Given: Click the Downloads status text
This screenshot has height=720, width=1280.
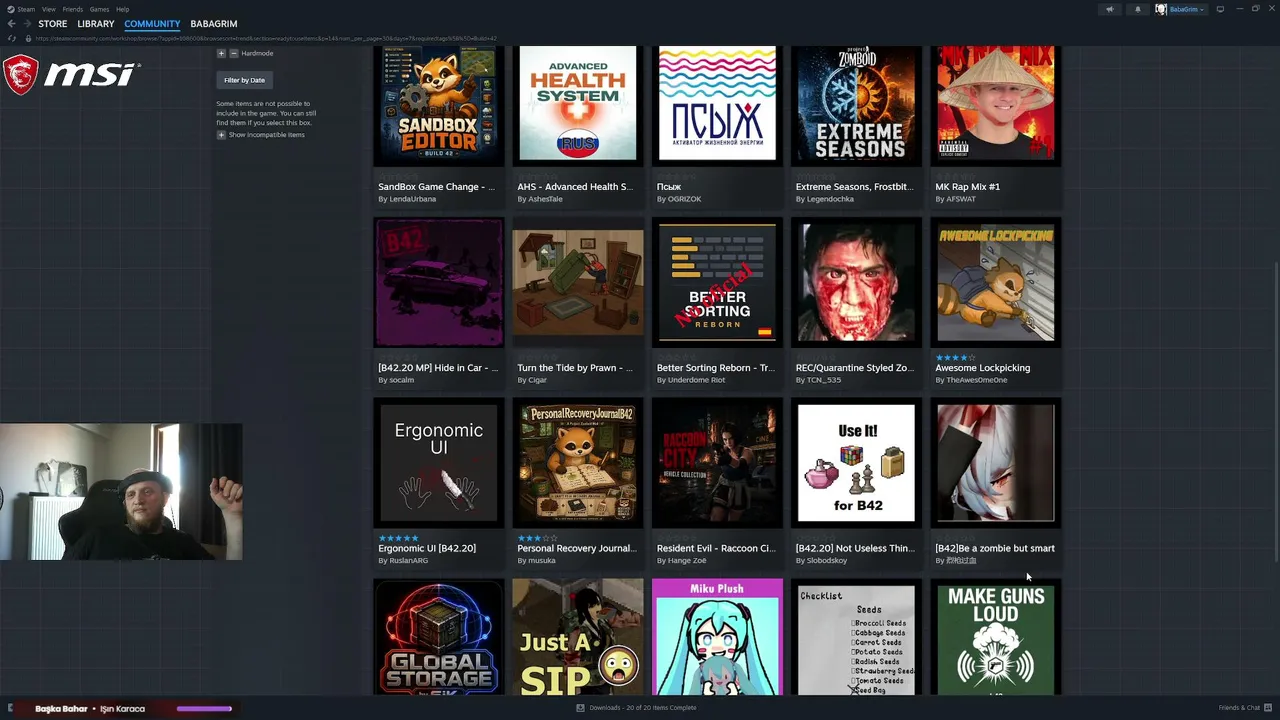Looking at the screenshot, I should (643, 708).
